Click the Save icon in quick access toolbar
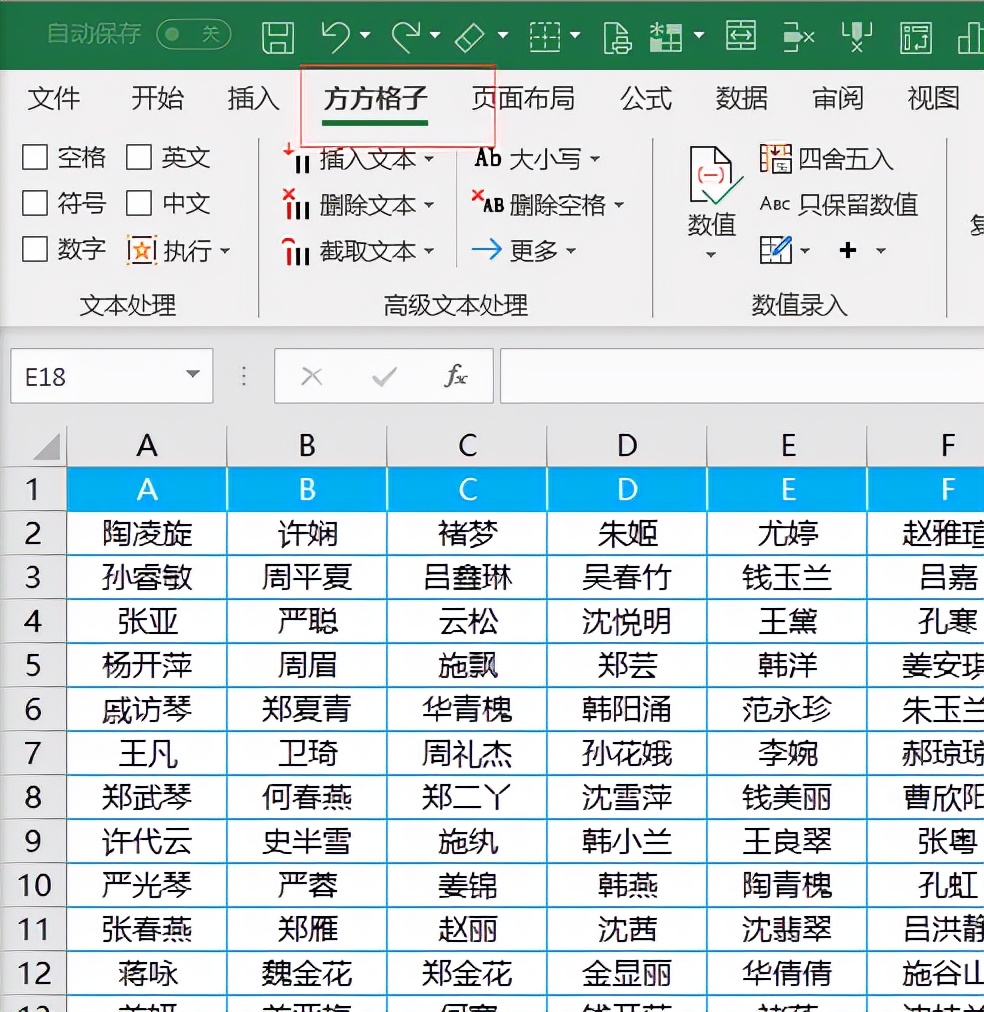The image size is (984, 1012). pyautogui.click(x=278, y=37)
